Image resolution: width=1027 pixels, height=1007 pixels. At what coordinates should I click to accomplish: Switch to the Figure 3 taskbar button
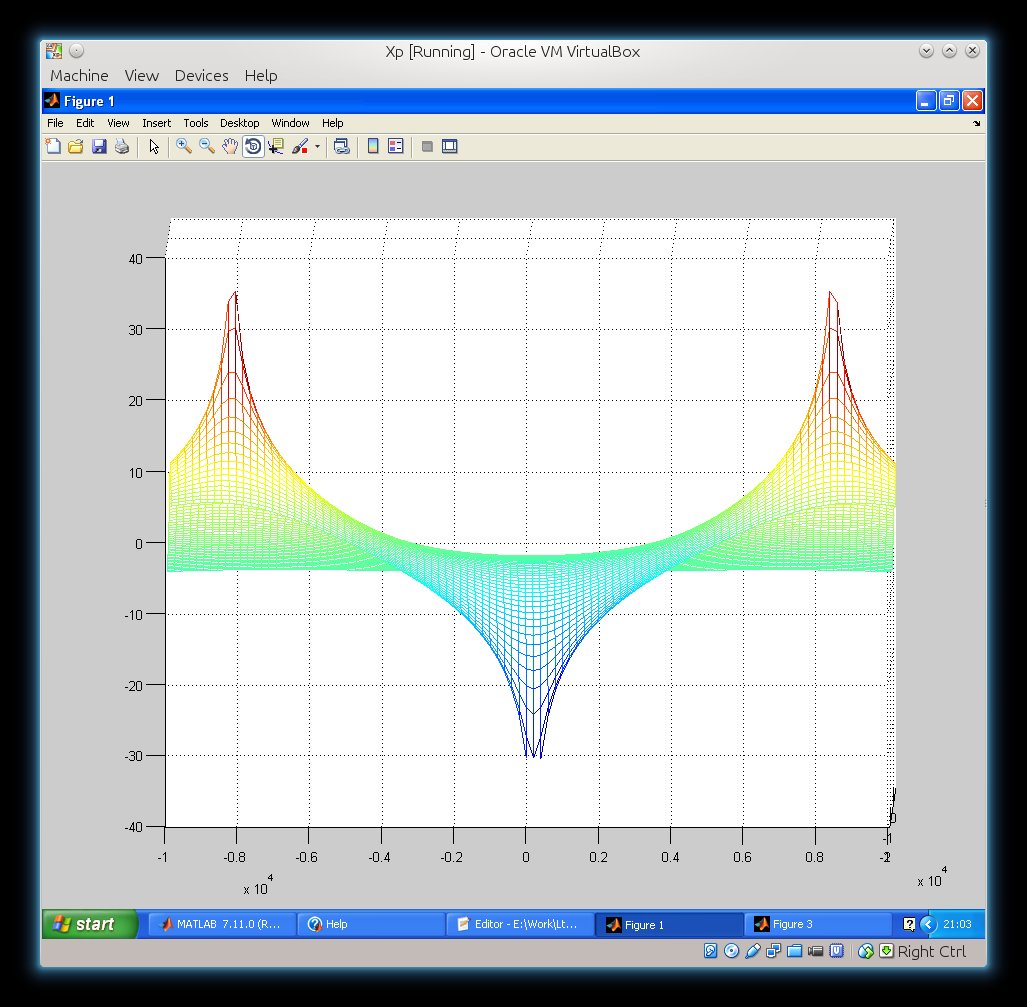[817, 924]
